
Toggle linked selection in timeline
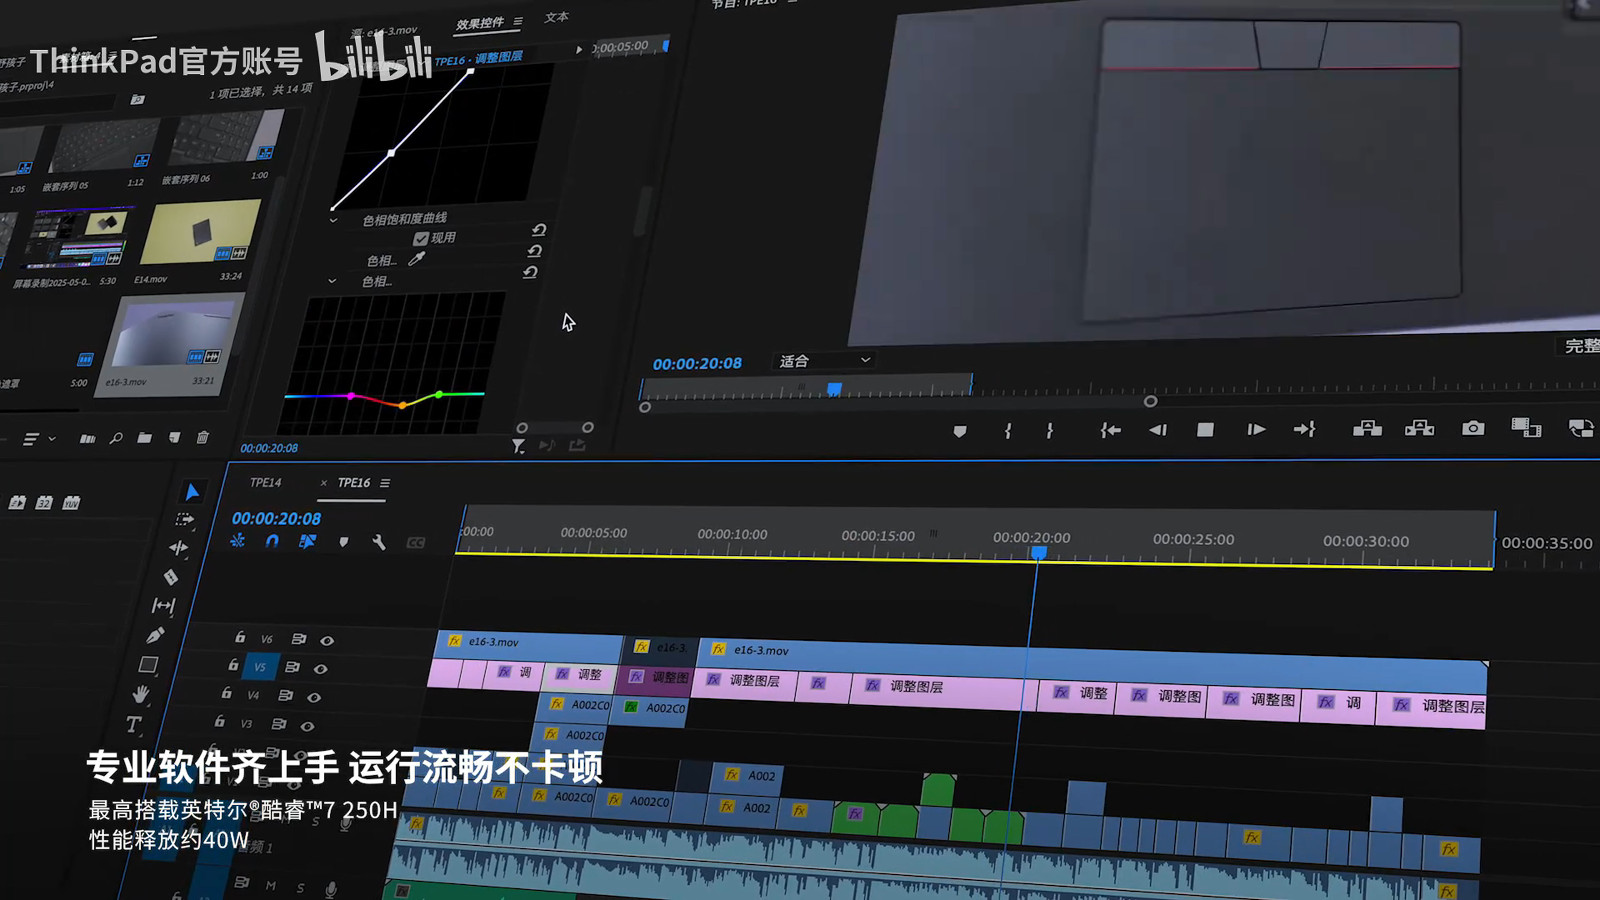coord(308,541)
